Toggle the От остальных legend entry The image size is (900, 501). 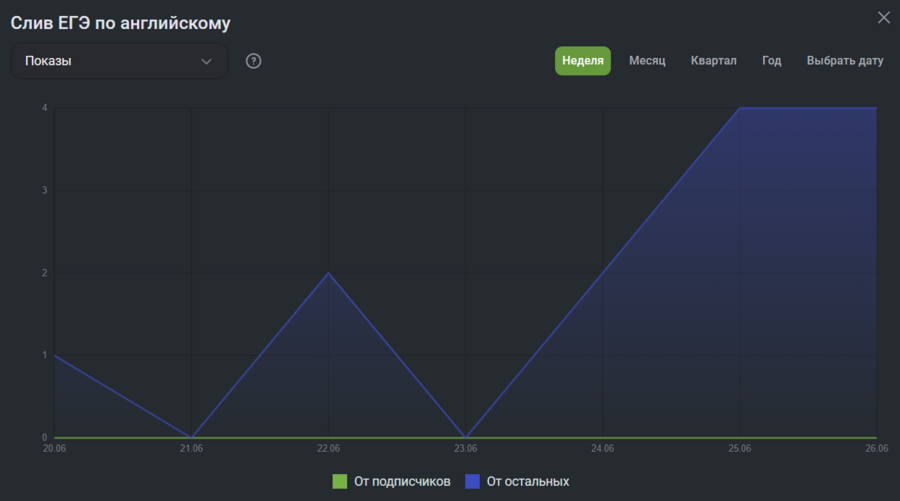517,481
